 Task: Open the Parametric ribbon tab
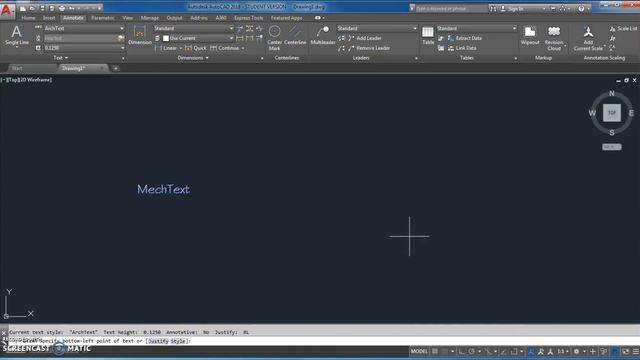pyautogui.click(x=103, y=18)
